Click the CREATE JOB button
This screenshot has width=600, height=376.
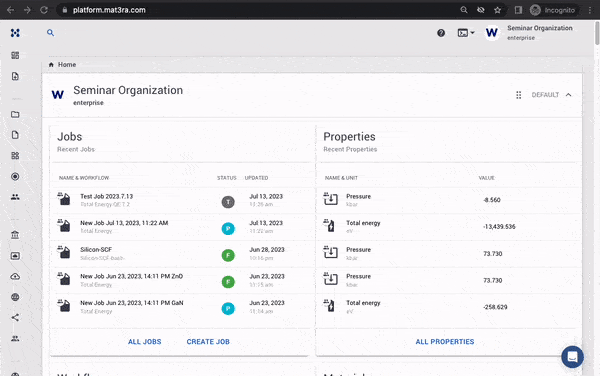point(208,342)
